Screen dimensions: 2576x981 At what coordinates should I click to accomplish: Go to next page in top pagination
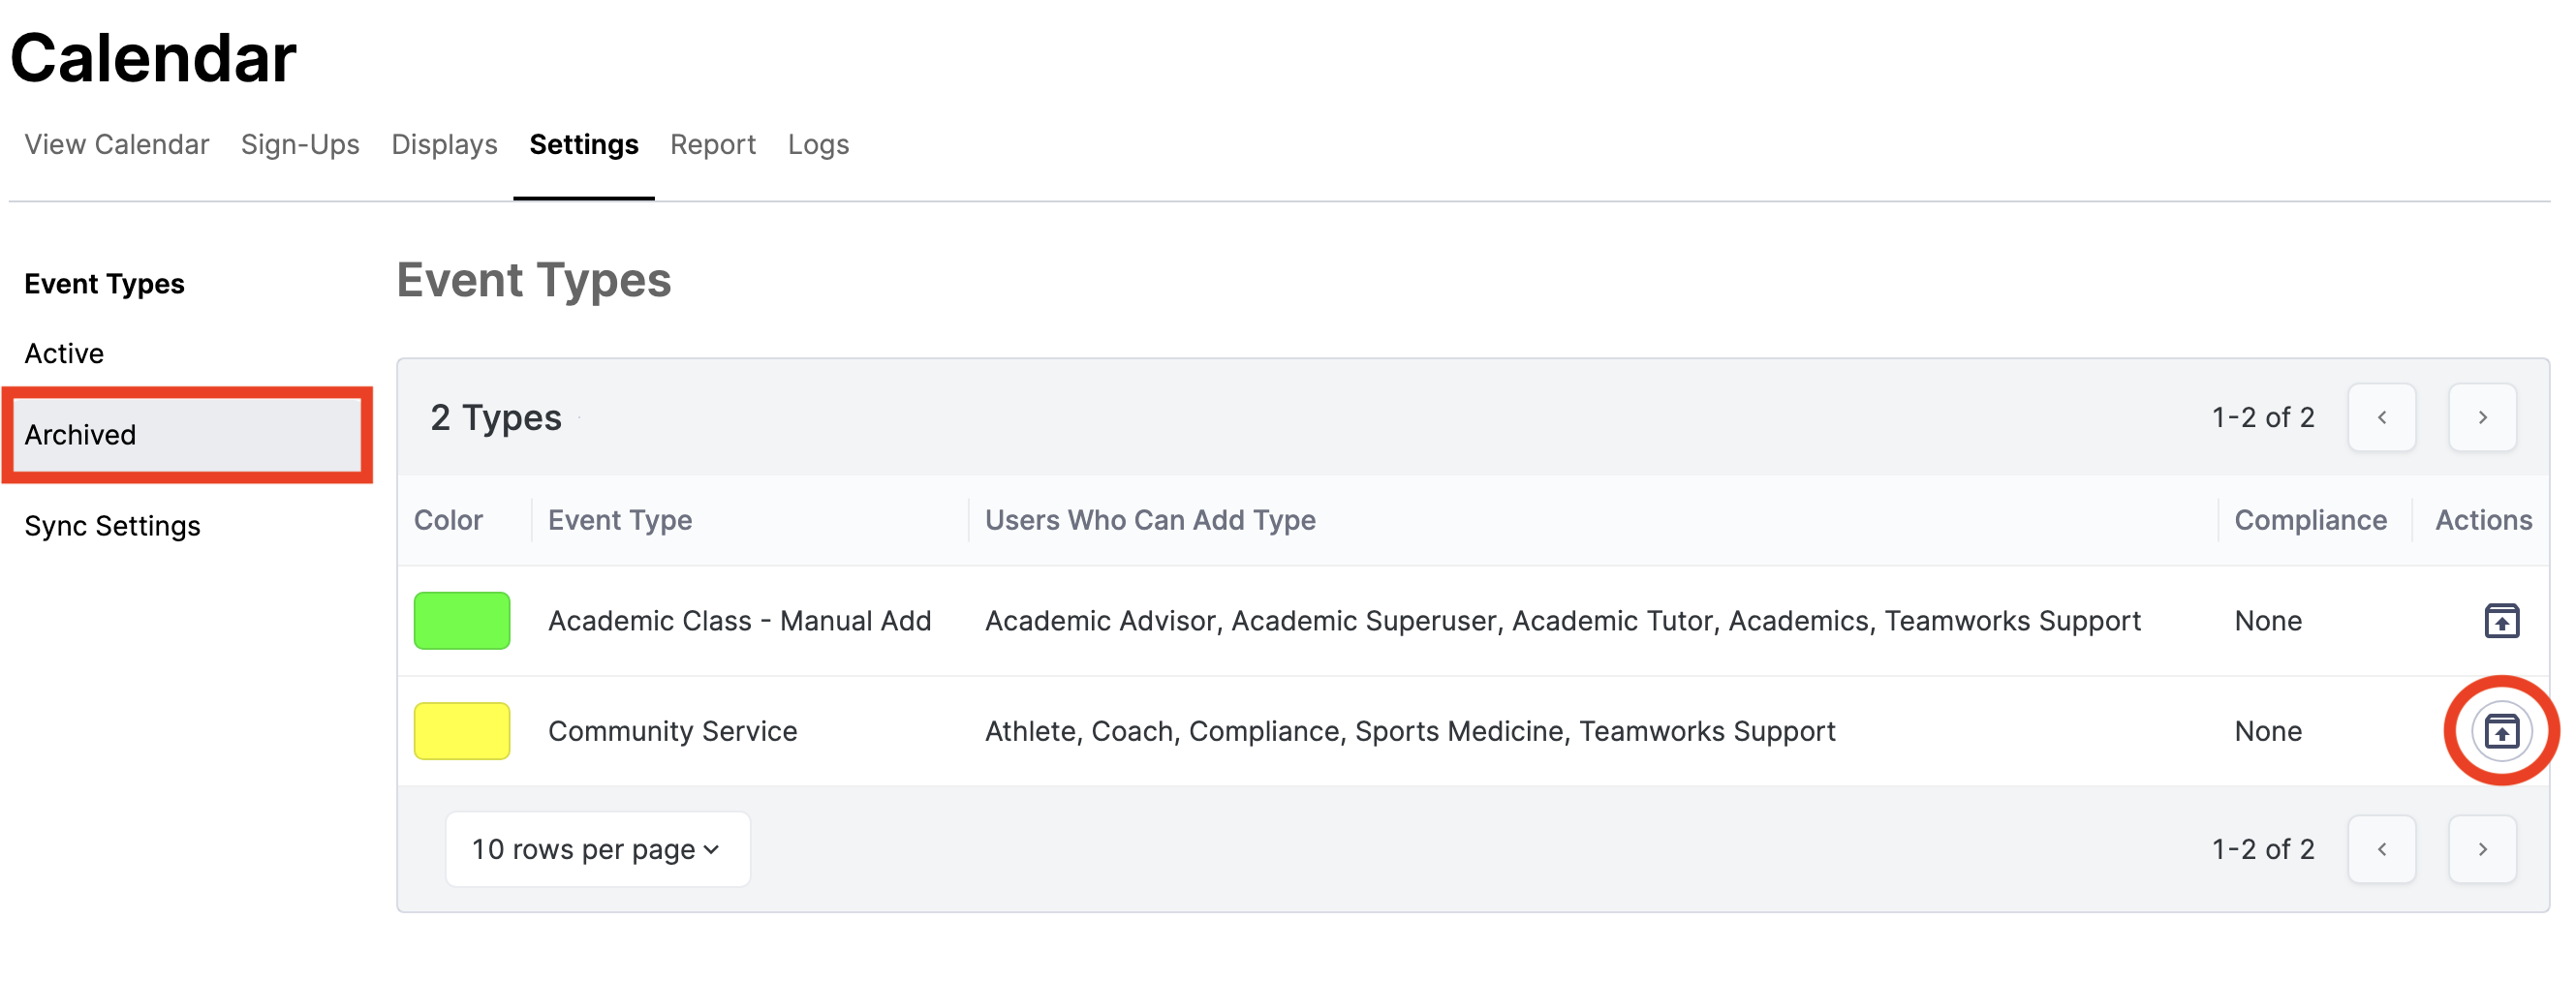pyautogui.click(x=2481, y=417)
